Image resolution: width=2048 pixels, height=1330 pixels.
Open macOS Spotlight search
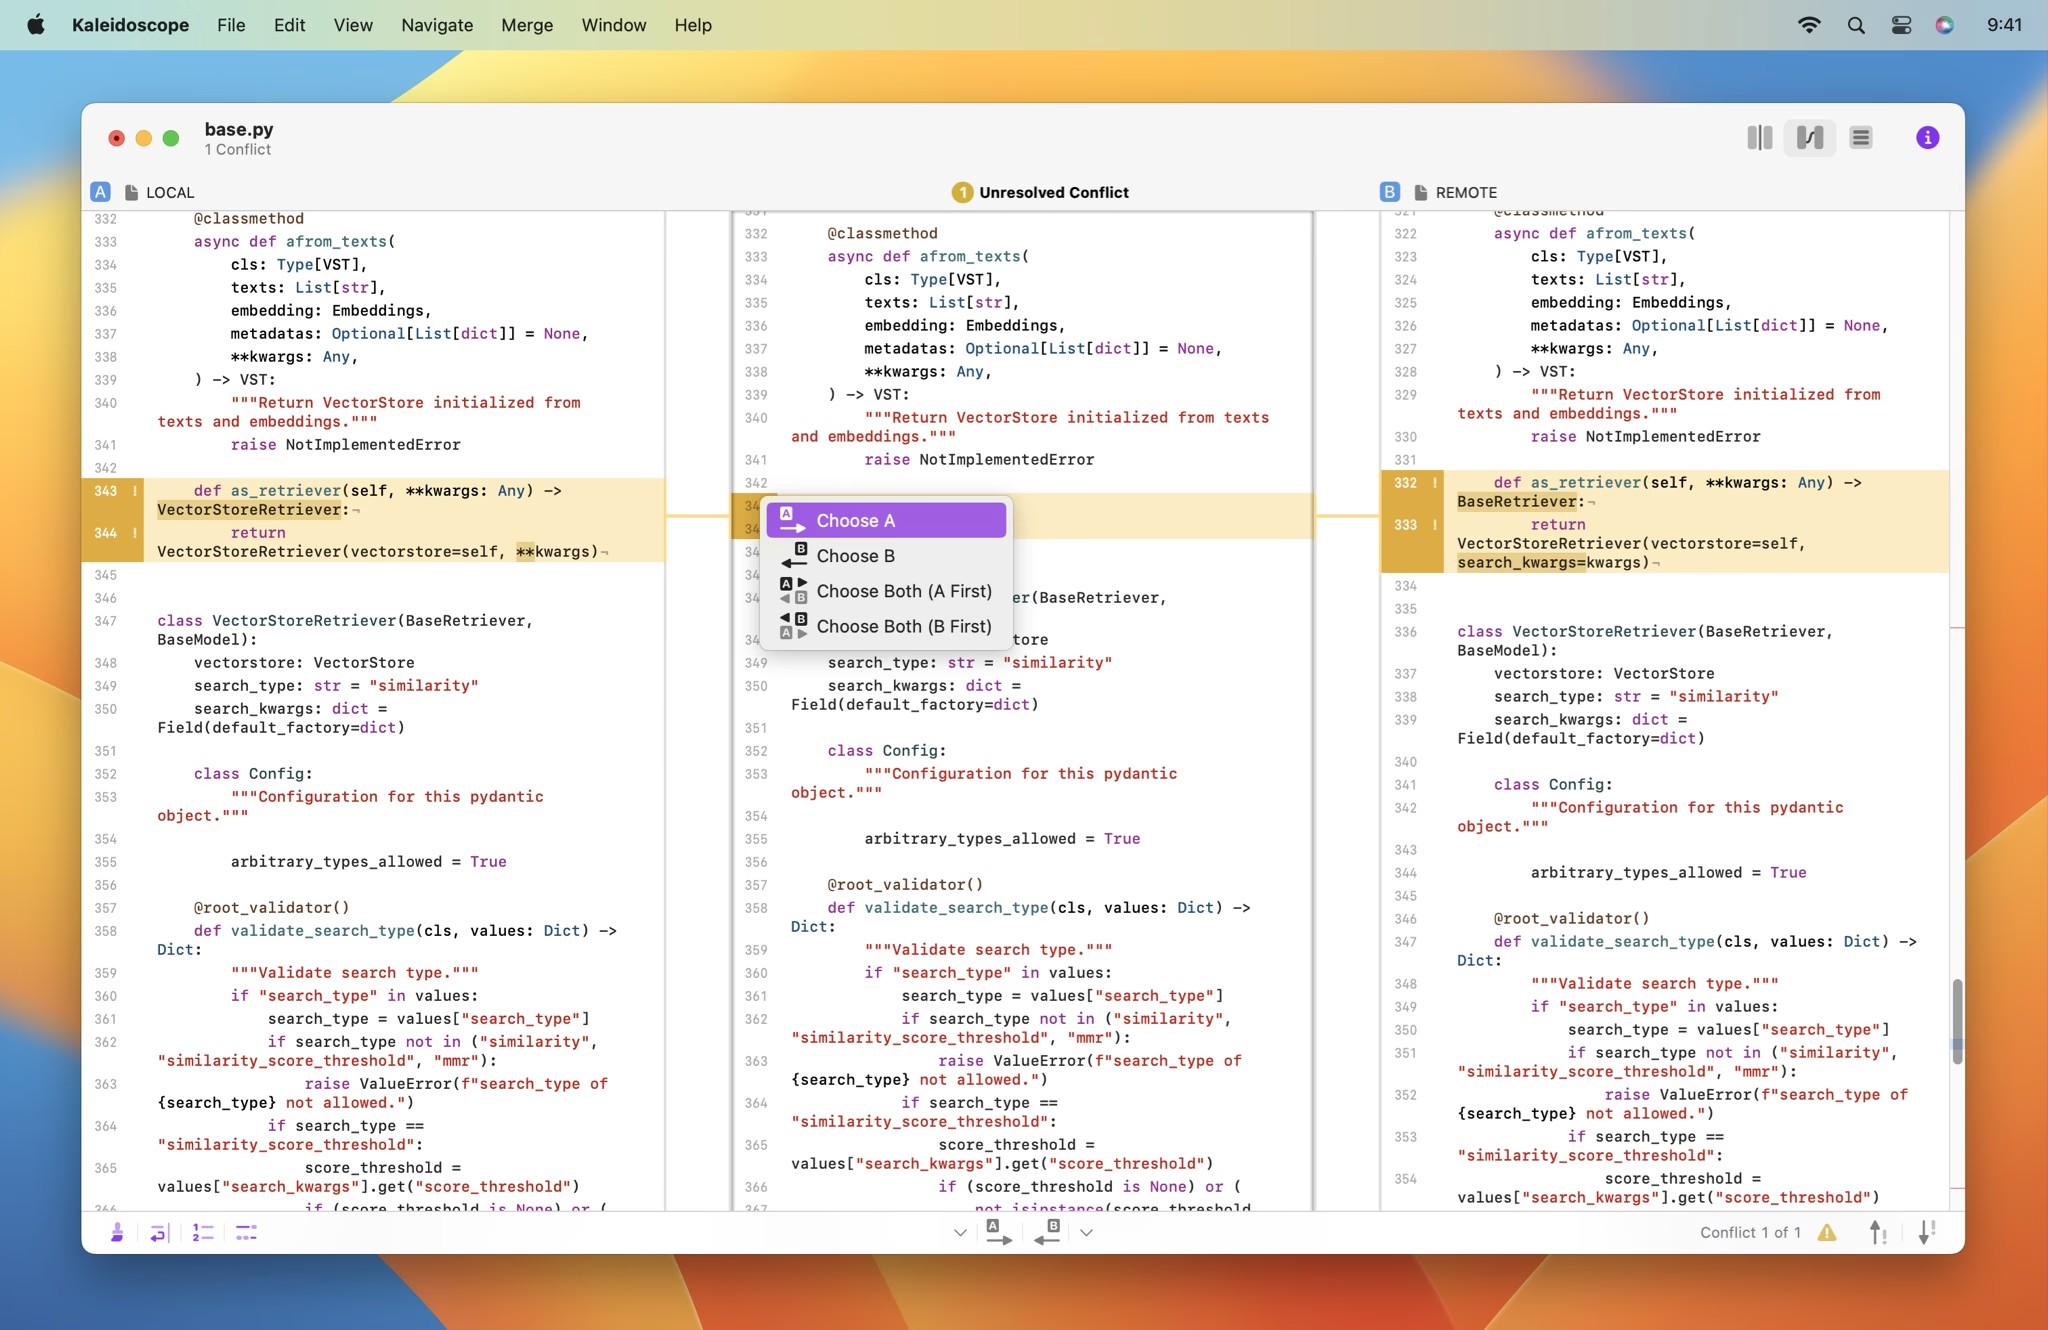(1855, 25)
